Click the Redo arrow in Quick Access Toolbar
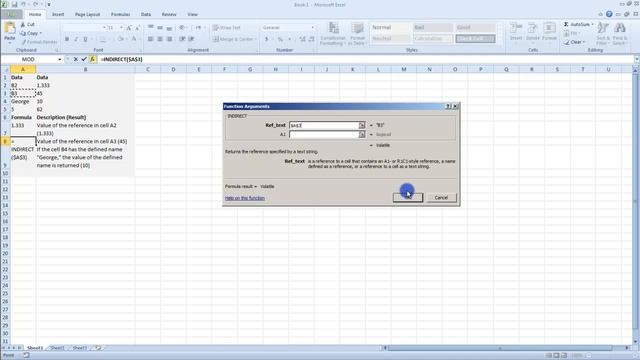 [35, 4]
